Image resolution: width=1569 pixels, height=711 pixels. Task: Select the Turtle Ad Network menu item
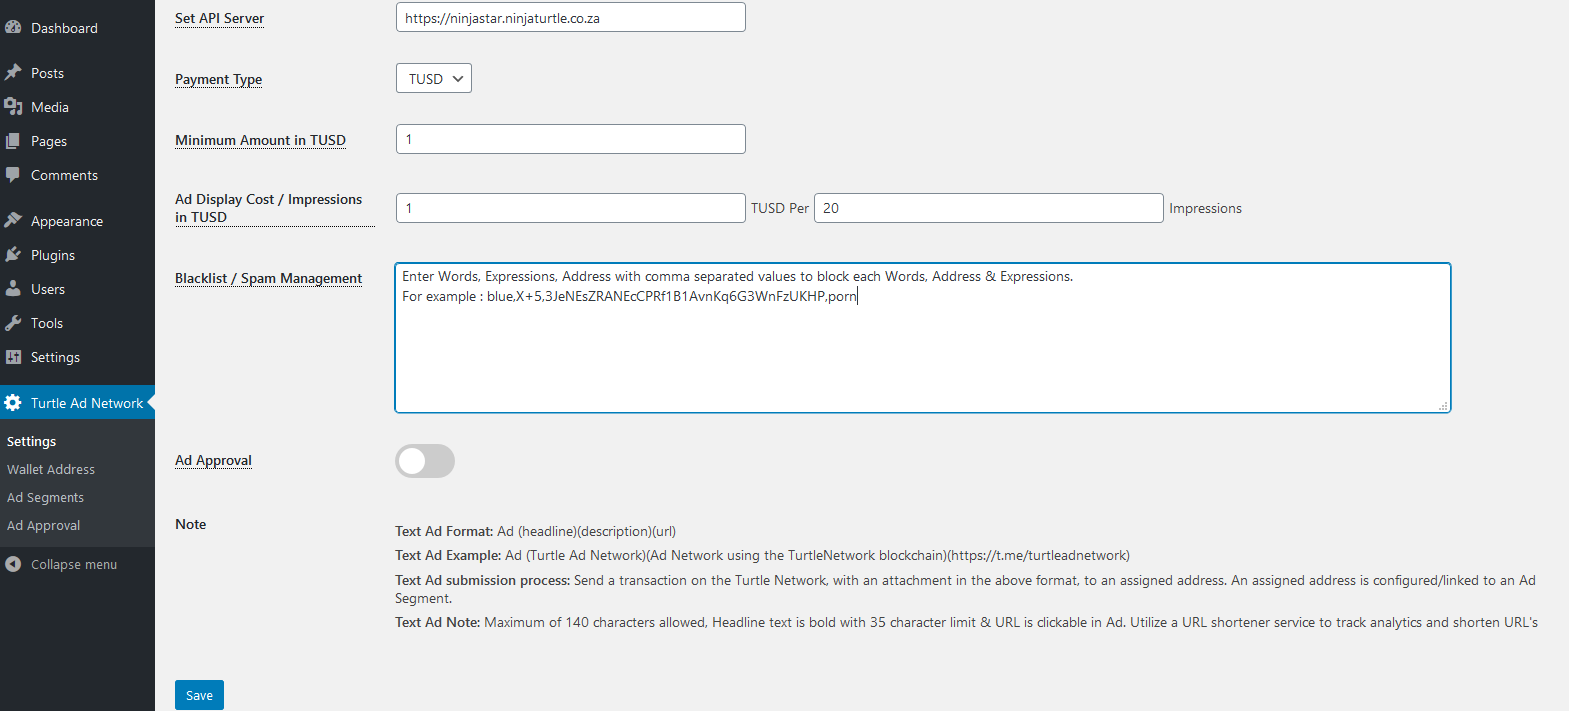click(x=77, y=403)
